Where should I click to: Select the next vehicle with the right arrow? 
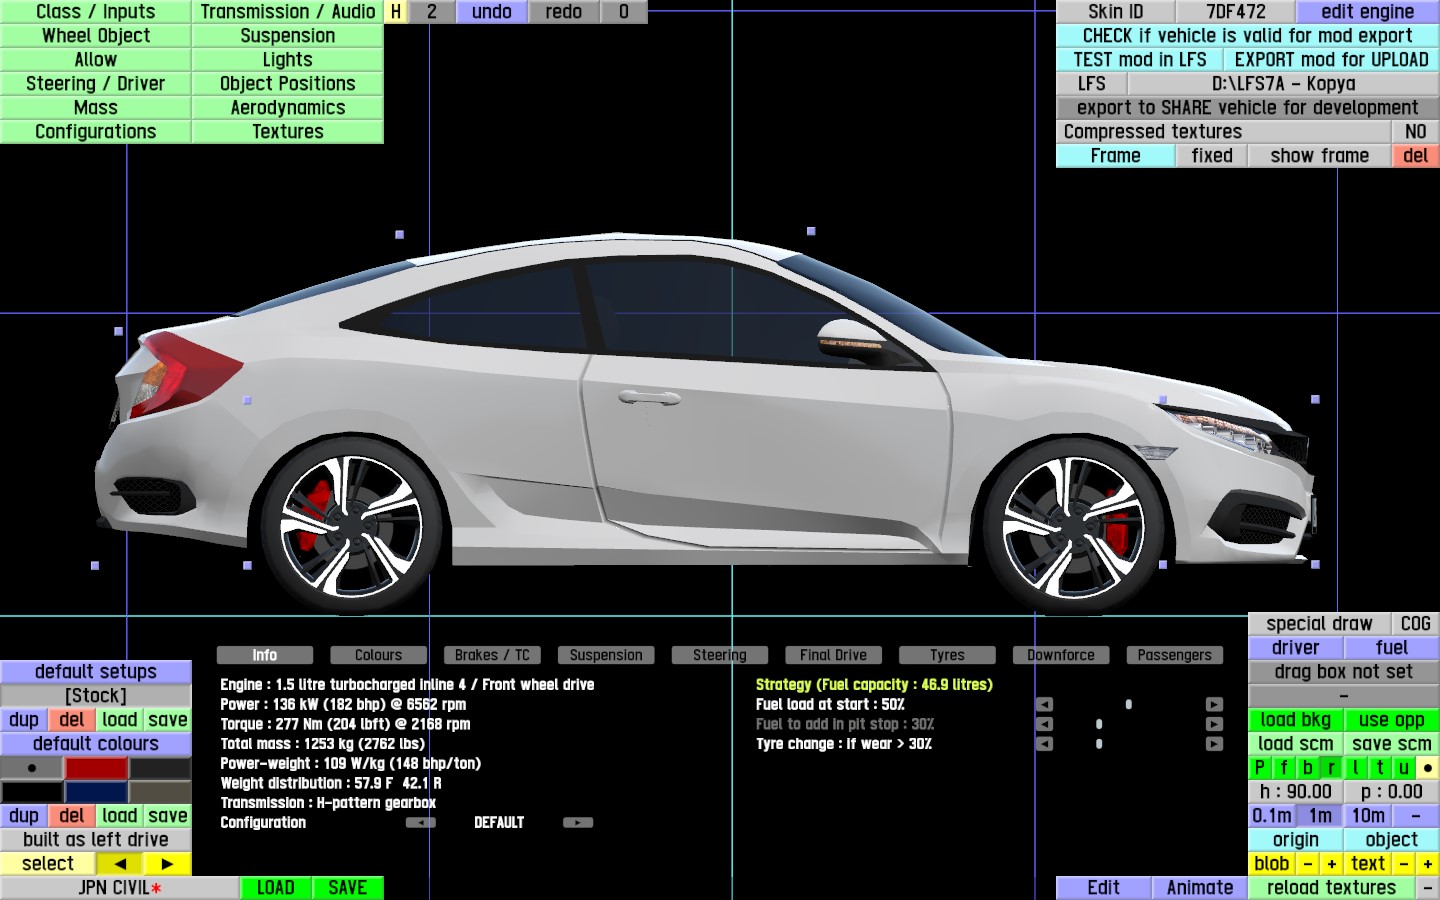coord(168,864)
